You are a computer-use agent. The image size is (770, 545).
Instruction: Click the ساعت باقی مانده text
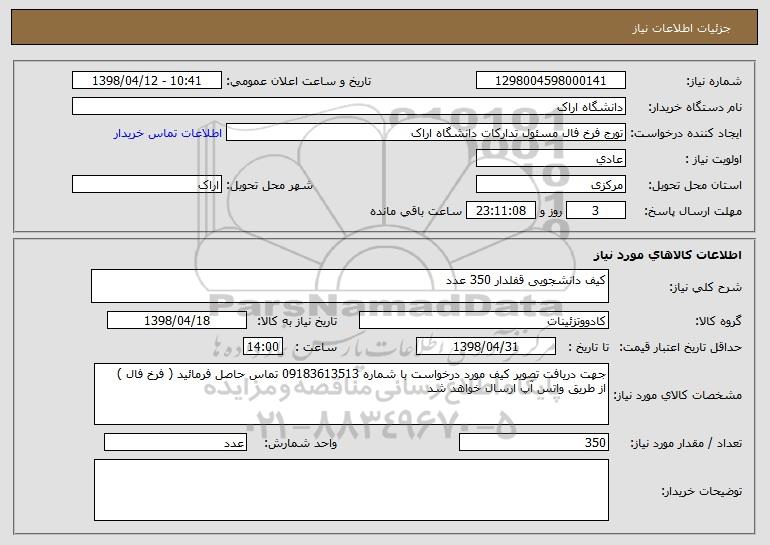(x=416, y=211)
